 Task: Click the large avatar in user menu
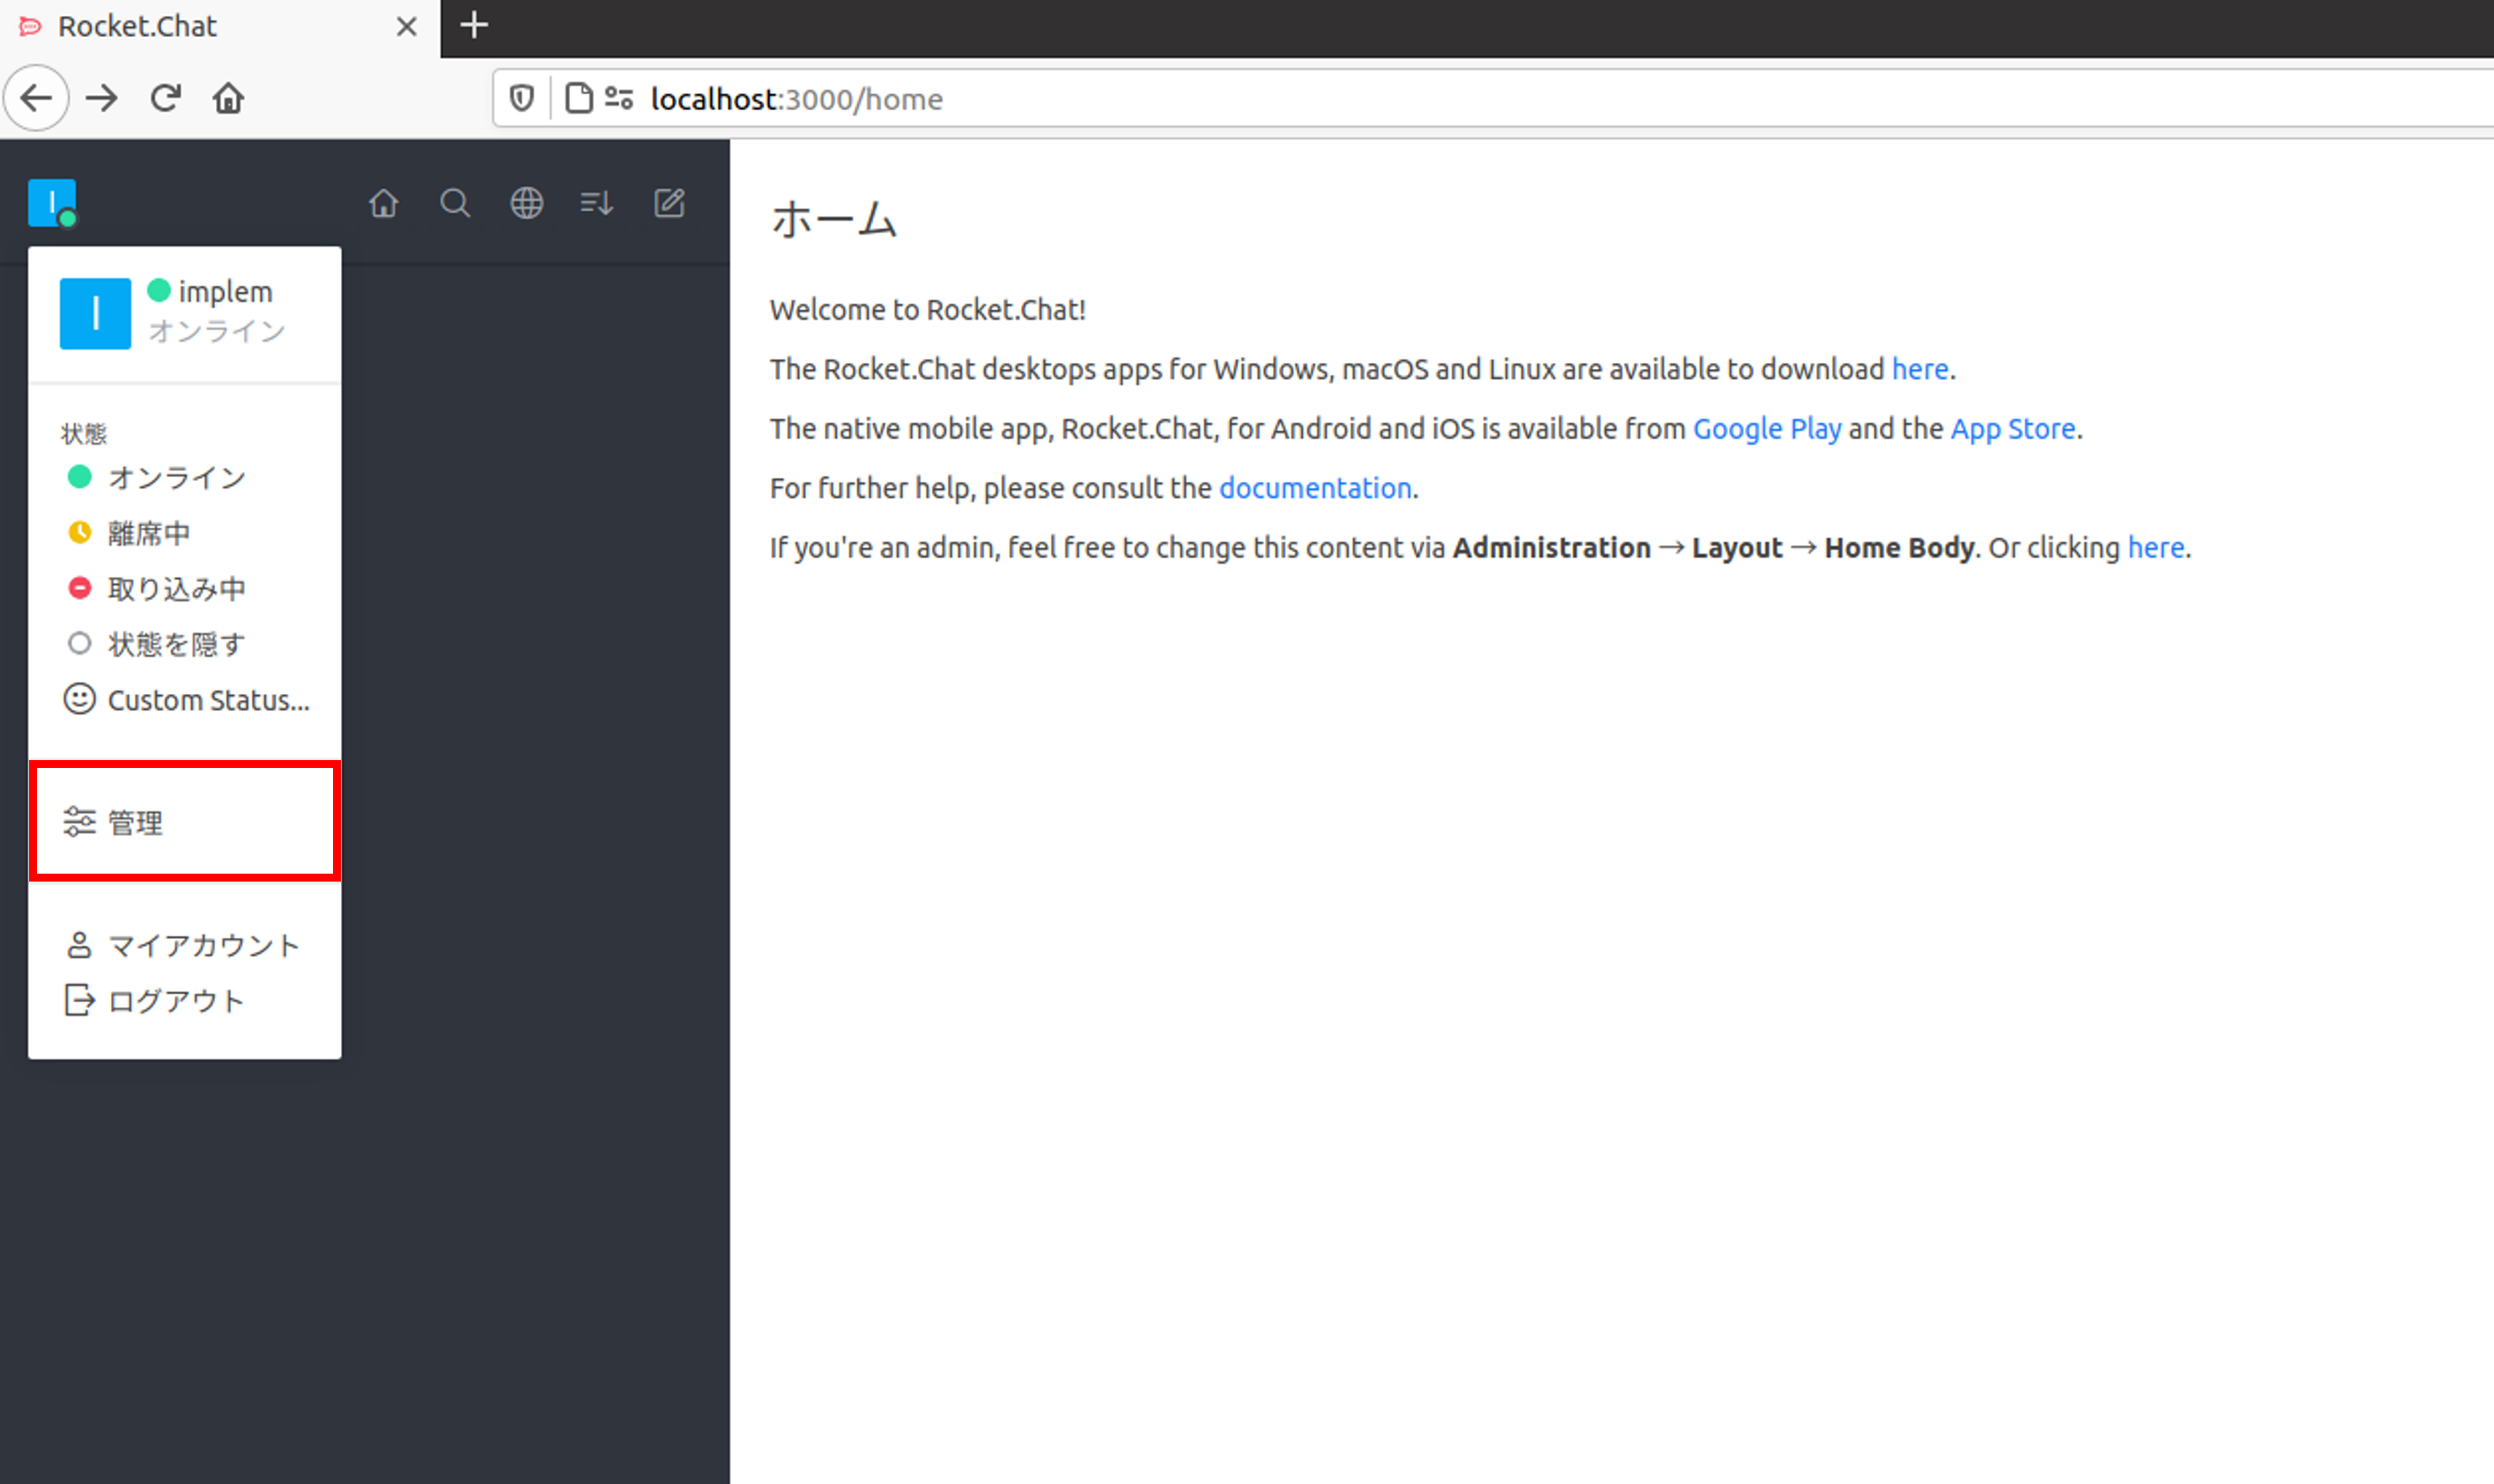pyautogui.click(x=95, y=313)
